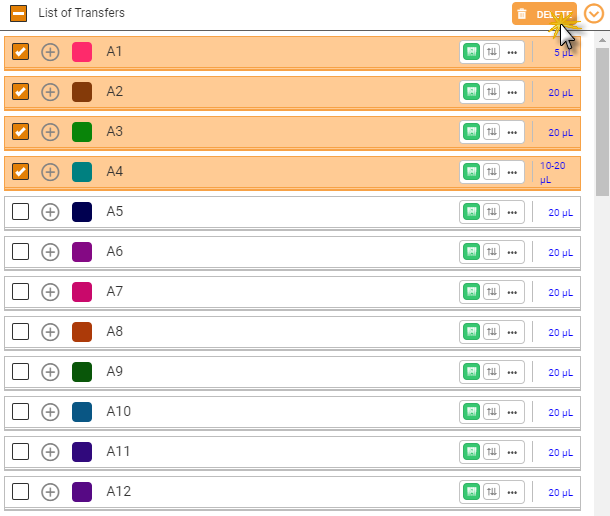Click the vertical scrollbar thumb of the list
Screen dimensions: 610x516
tap(602, 122)
